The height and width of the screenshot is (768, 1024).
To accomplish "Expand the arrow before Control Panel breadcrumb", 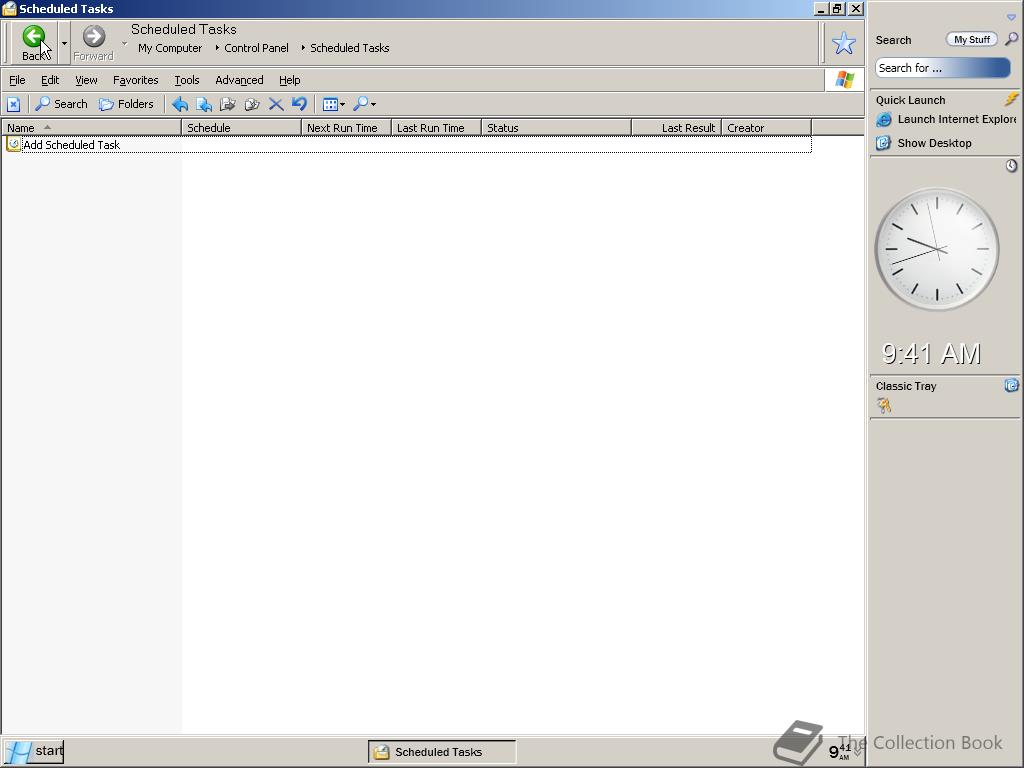I will coord(217,48).
